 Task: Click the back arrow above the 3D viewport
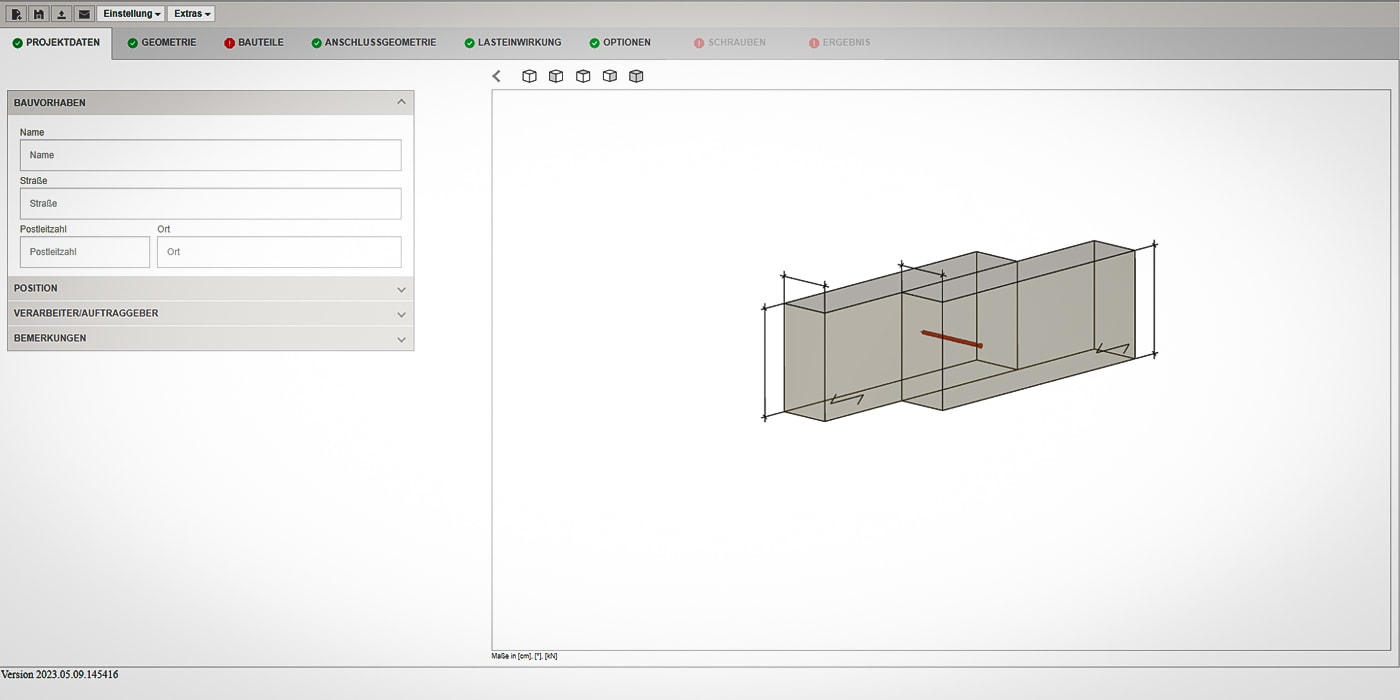tap(496, 75)
